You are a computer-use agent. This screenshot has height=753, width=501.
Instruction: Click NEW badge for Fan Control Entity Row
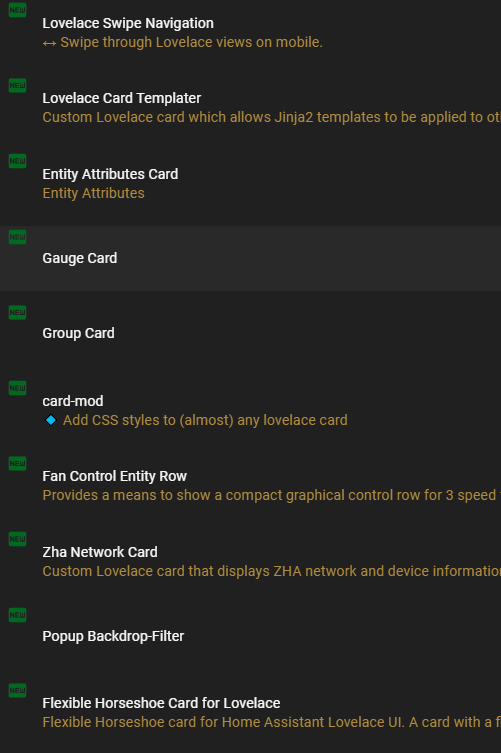17,463
